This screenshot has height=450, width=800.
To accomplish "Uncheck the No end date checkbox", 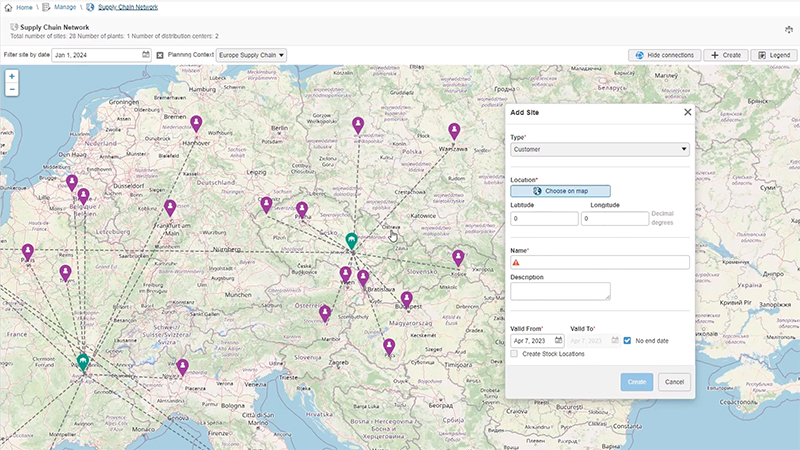I will coord(627,341).
